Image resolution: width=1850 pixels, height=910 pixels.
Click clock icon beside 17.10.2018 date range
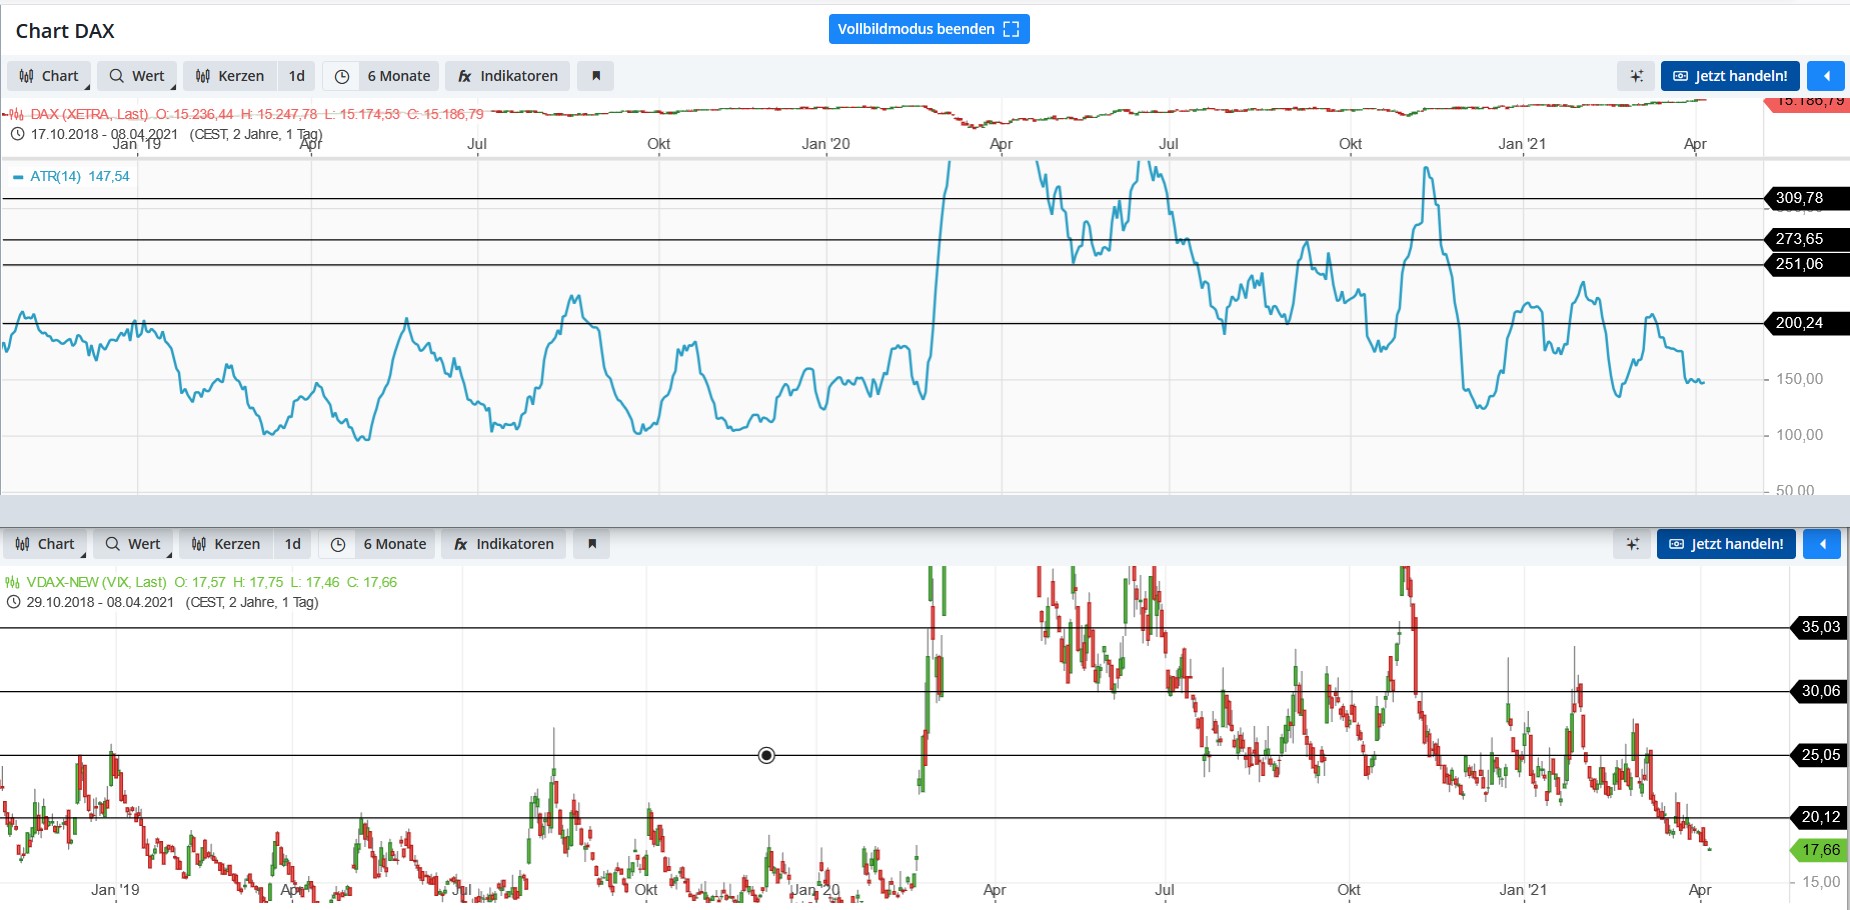(17, 134)
